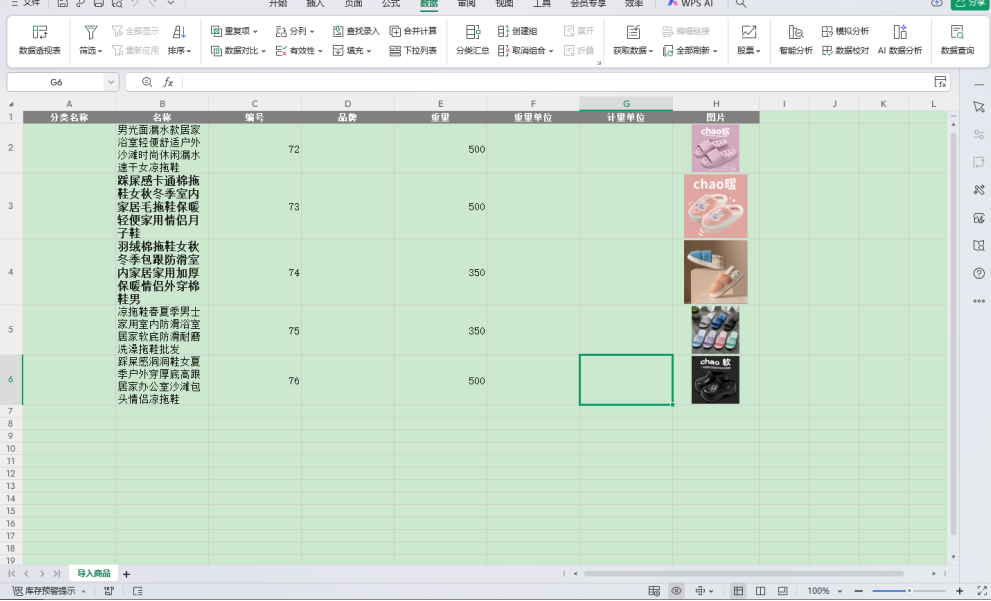Click the zoom magnifier icon in formula bar
The image size is (991, 601).
coord(147,82)
